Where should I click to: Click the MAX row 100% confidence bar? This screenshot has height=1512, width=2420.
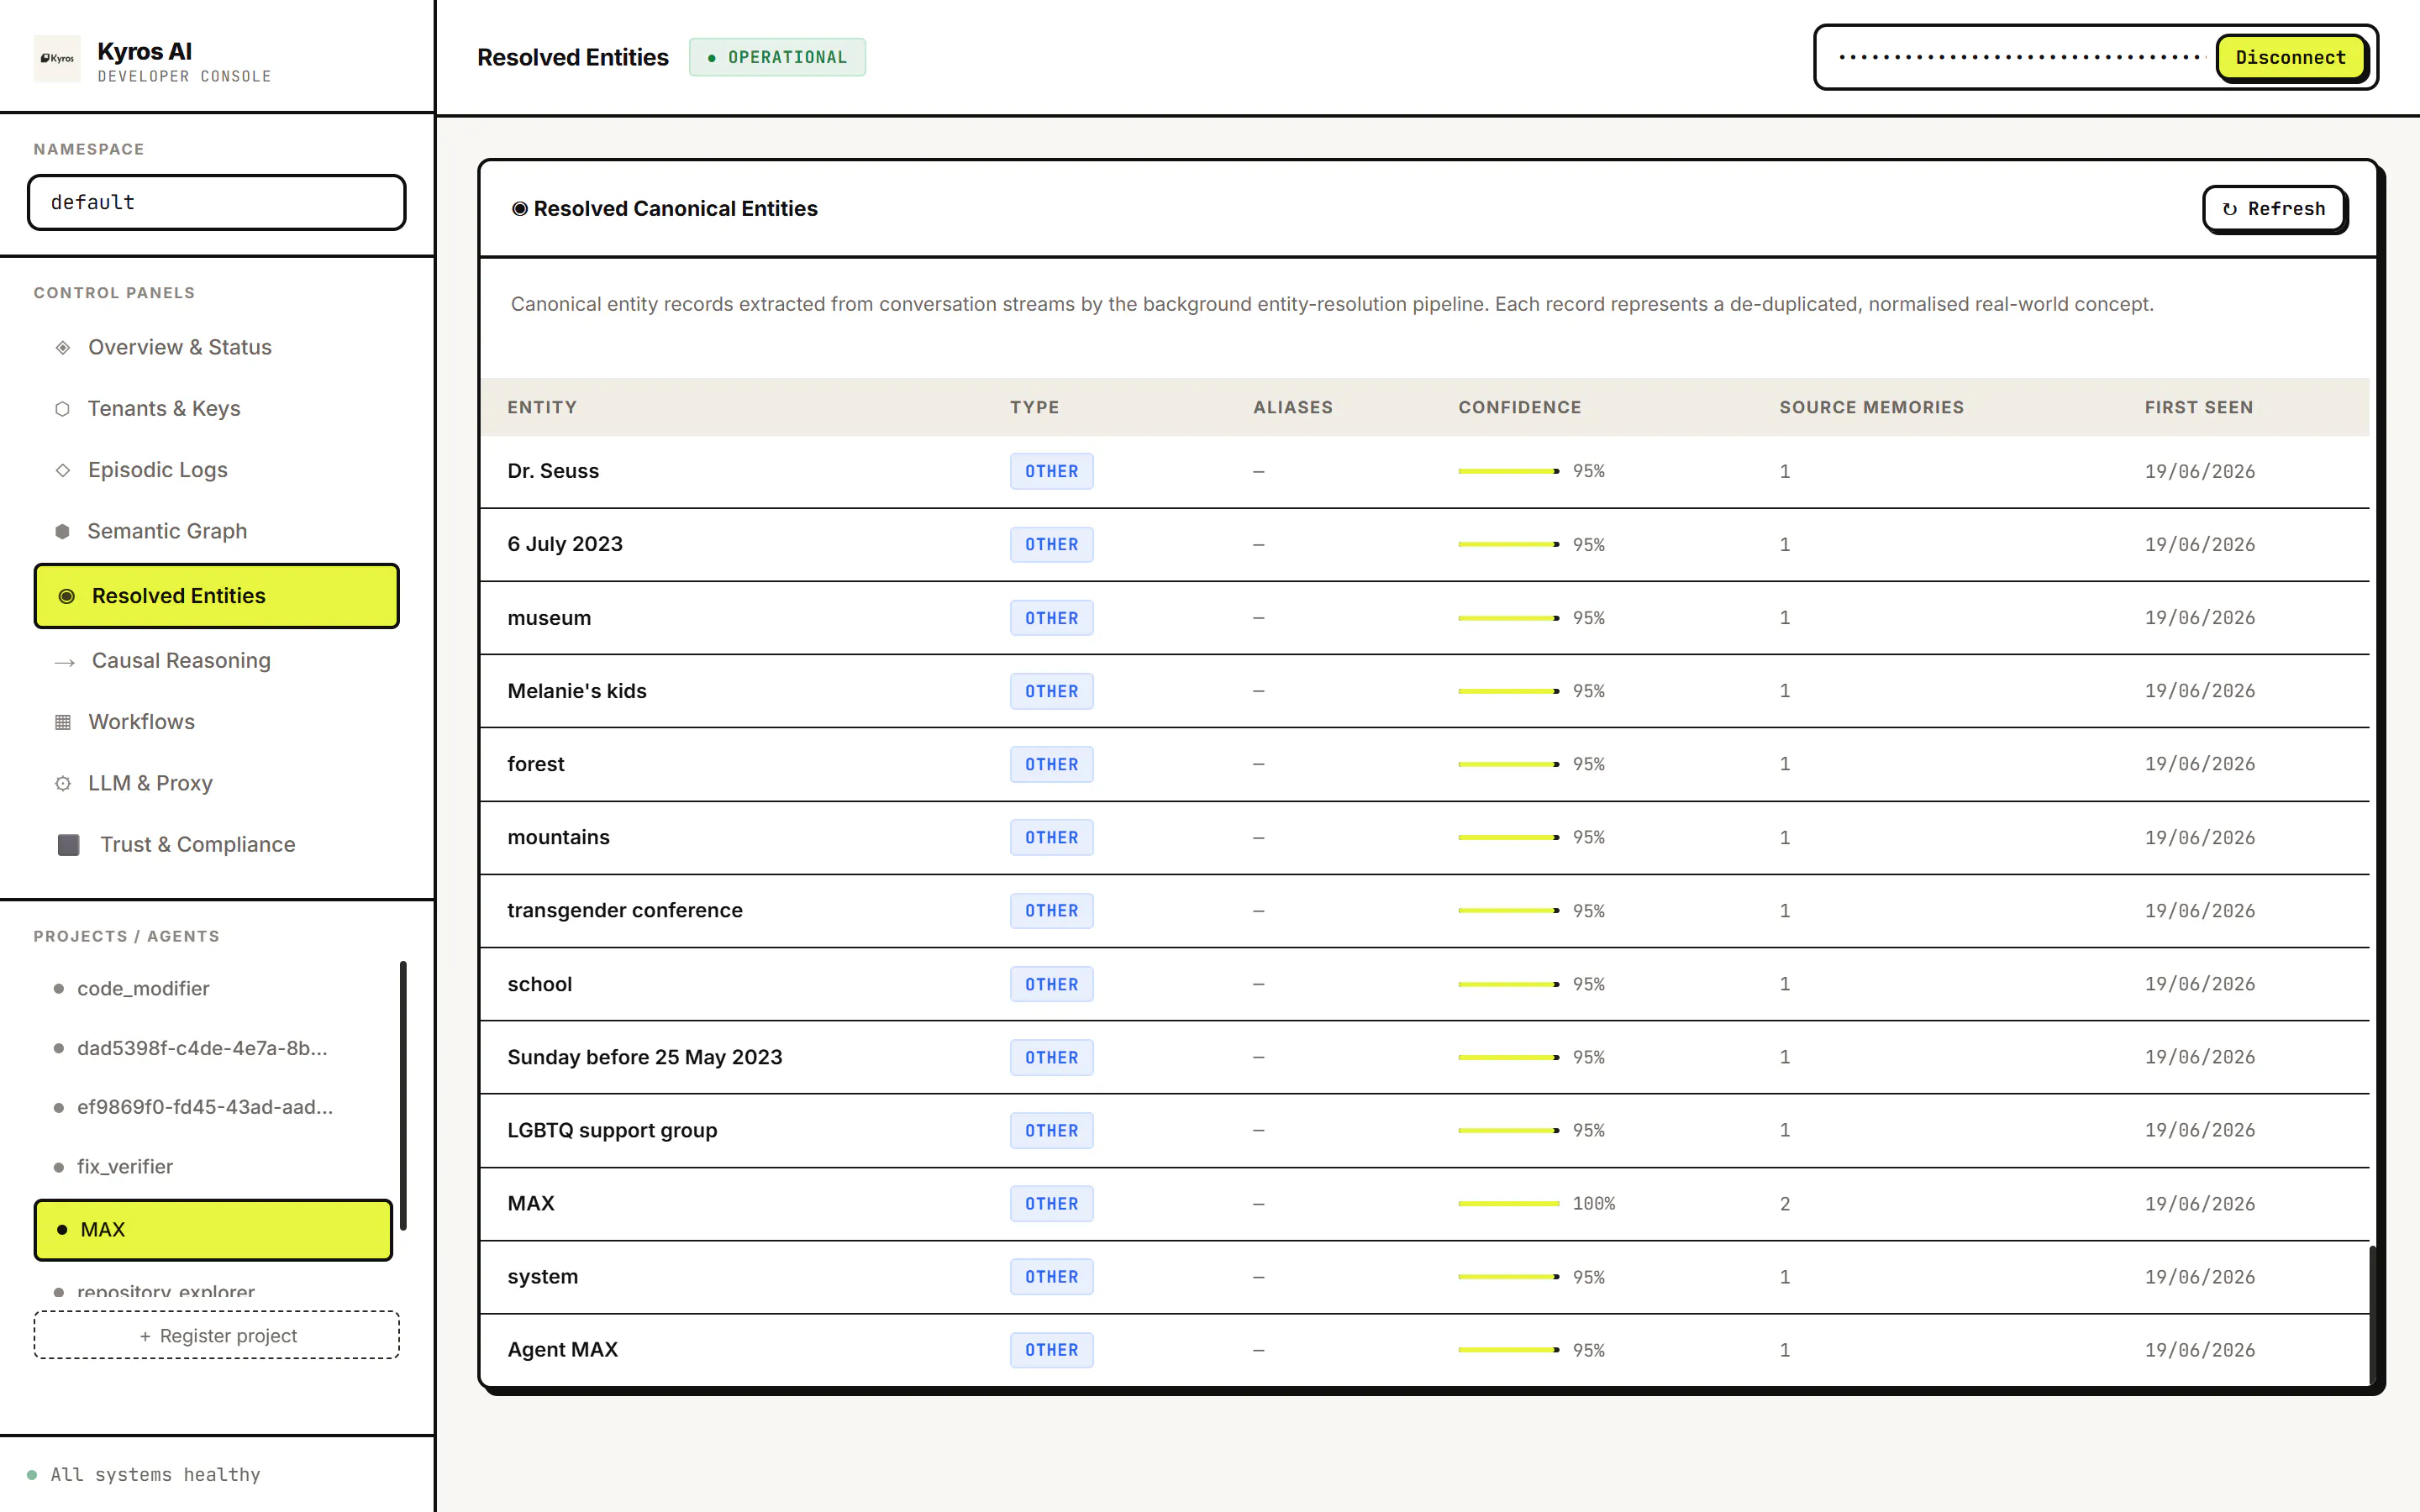click(1508, 1204)
